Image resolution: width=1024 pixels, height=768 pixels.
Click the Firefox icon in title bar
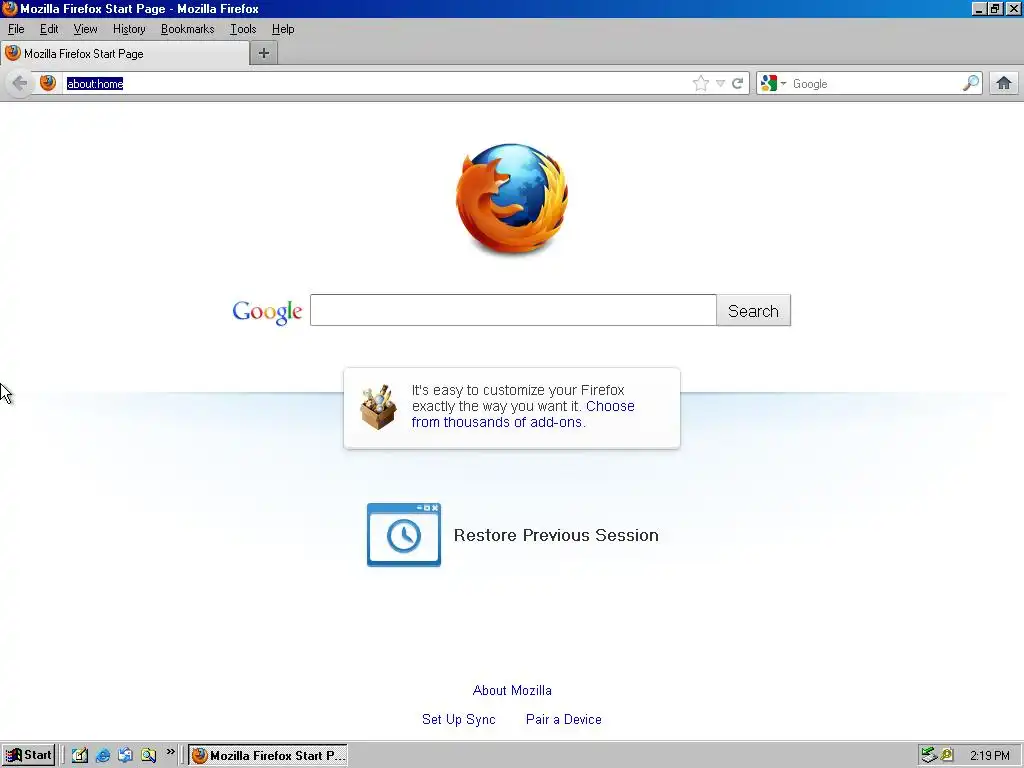(9, 8)
